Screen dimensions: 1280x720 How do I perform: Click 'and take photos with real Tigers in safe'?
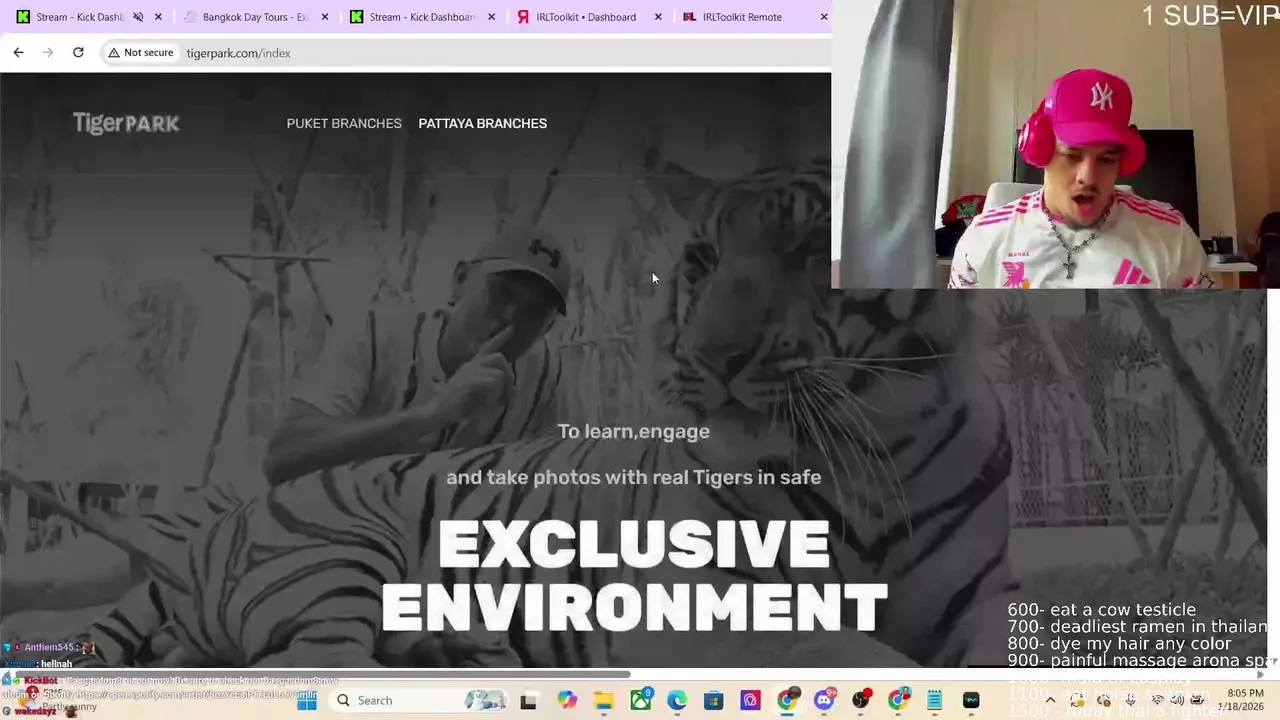click(633, 477)
